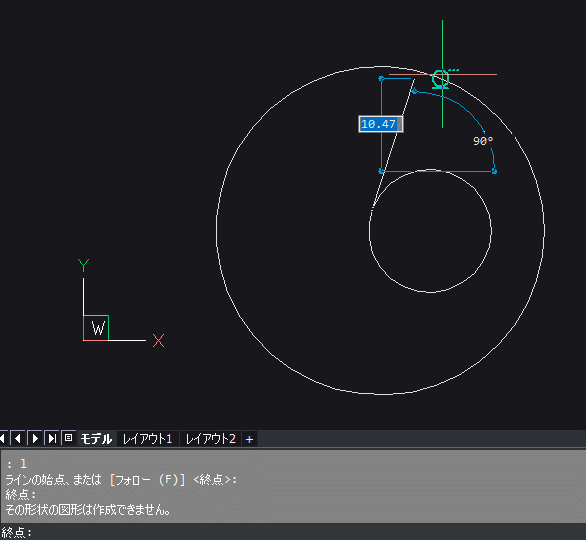Viewport: 586px width, 540px height.
Task: Go to the last layout tab arrow
Action: 52,438
